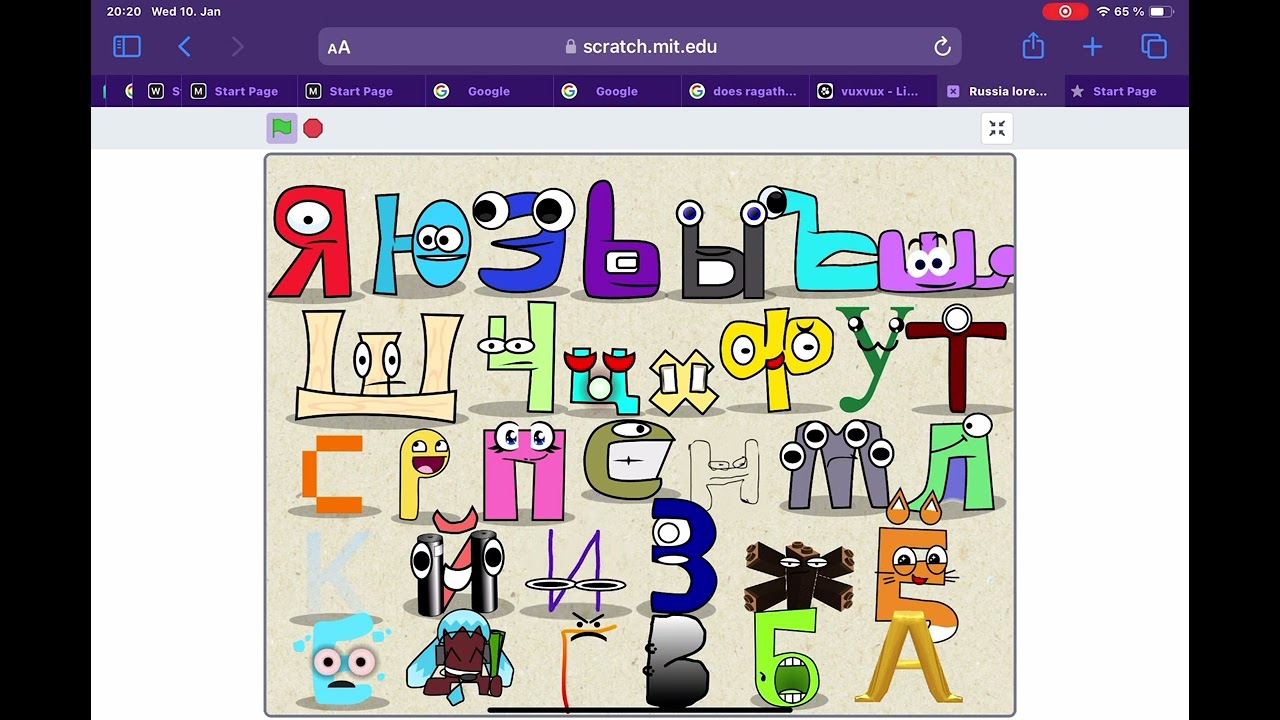Viewport: 1280px width, 720px height.
Task: Tap the blue-haired character Д sprite
Action: click(x=459, y=656)
